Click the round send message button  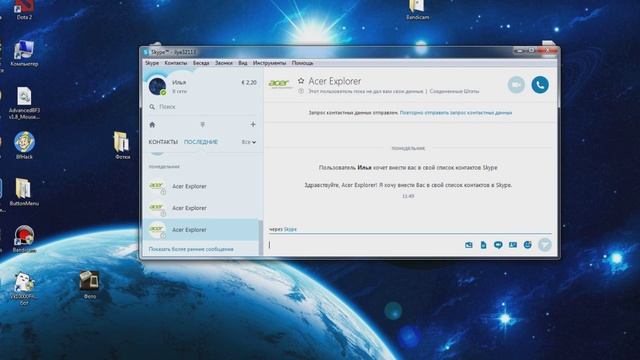click(544, 245)
